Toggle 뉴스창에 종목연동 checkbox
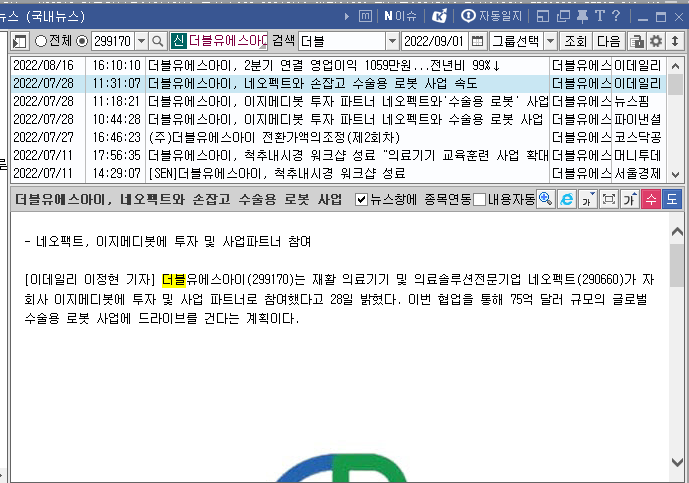 361,200
